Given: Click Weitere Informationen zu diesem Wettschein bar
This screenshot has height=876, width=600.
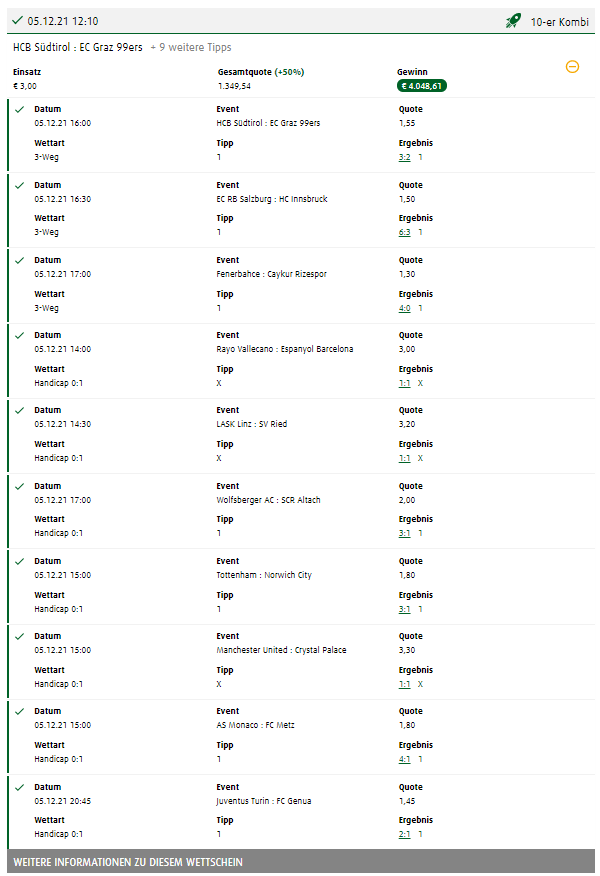Looking at the screenshot, I should coord(301,861).
